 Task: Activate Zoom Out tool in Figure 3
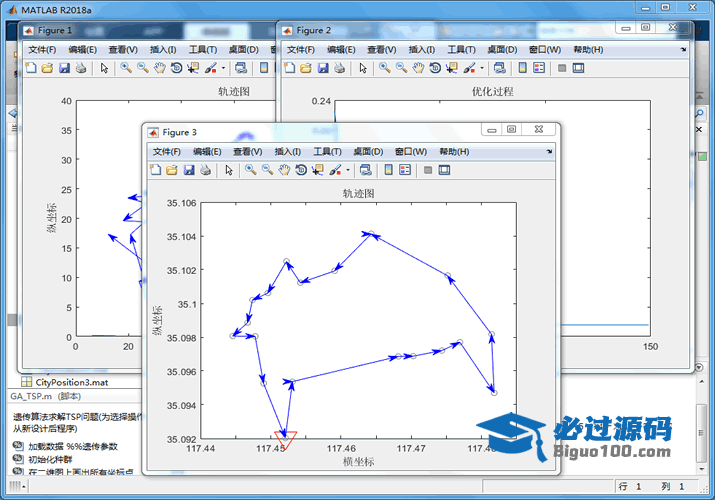(x=267, y=170)
